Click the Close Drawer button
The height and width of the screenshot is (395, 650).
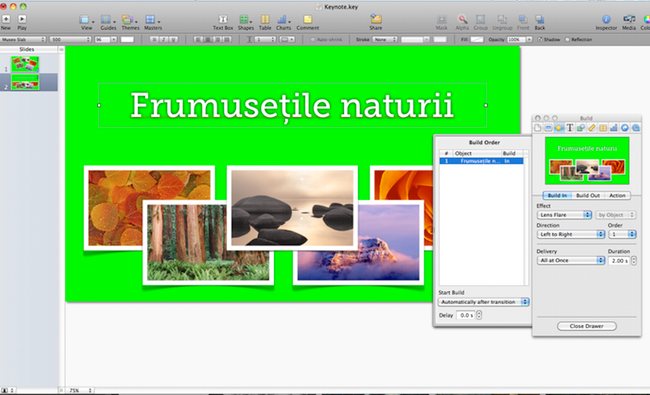pyautogui.click(x=587, y=326)
